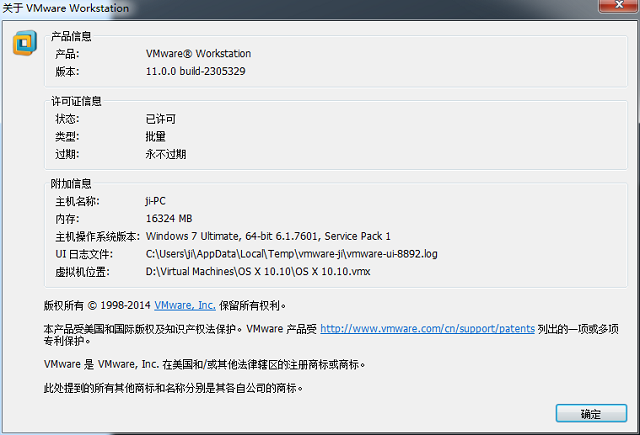
Task: Select the version text 11.0.0 build-2305329
Action: 196,71
